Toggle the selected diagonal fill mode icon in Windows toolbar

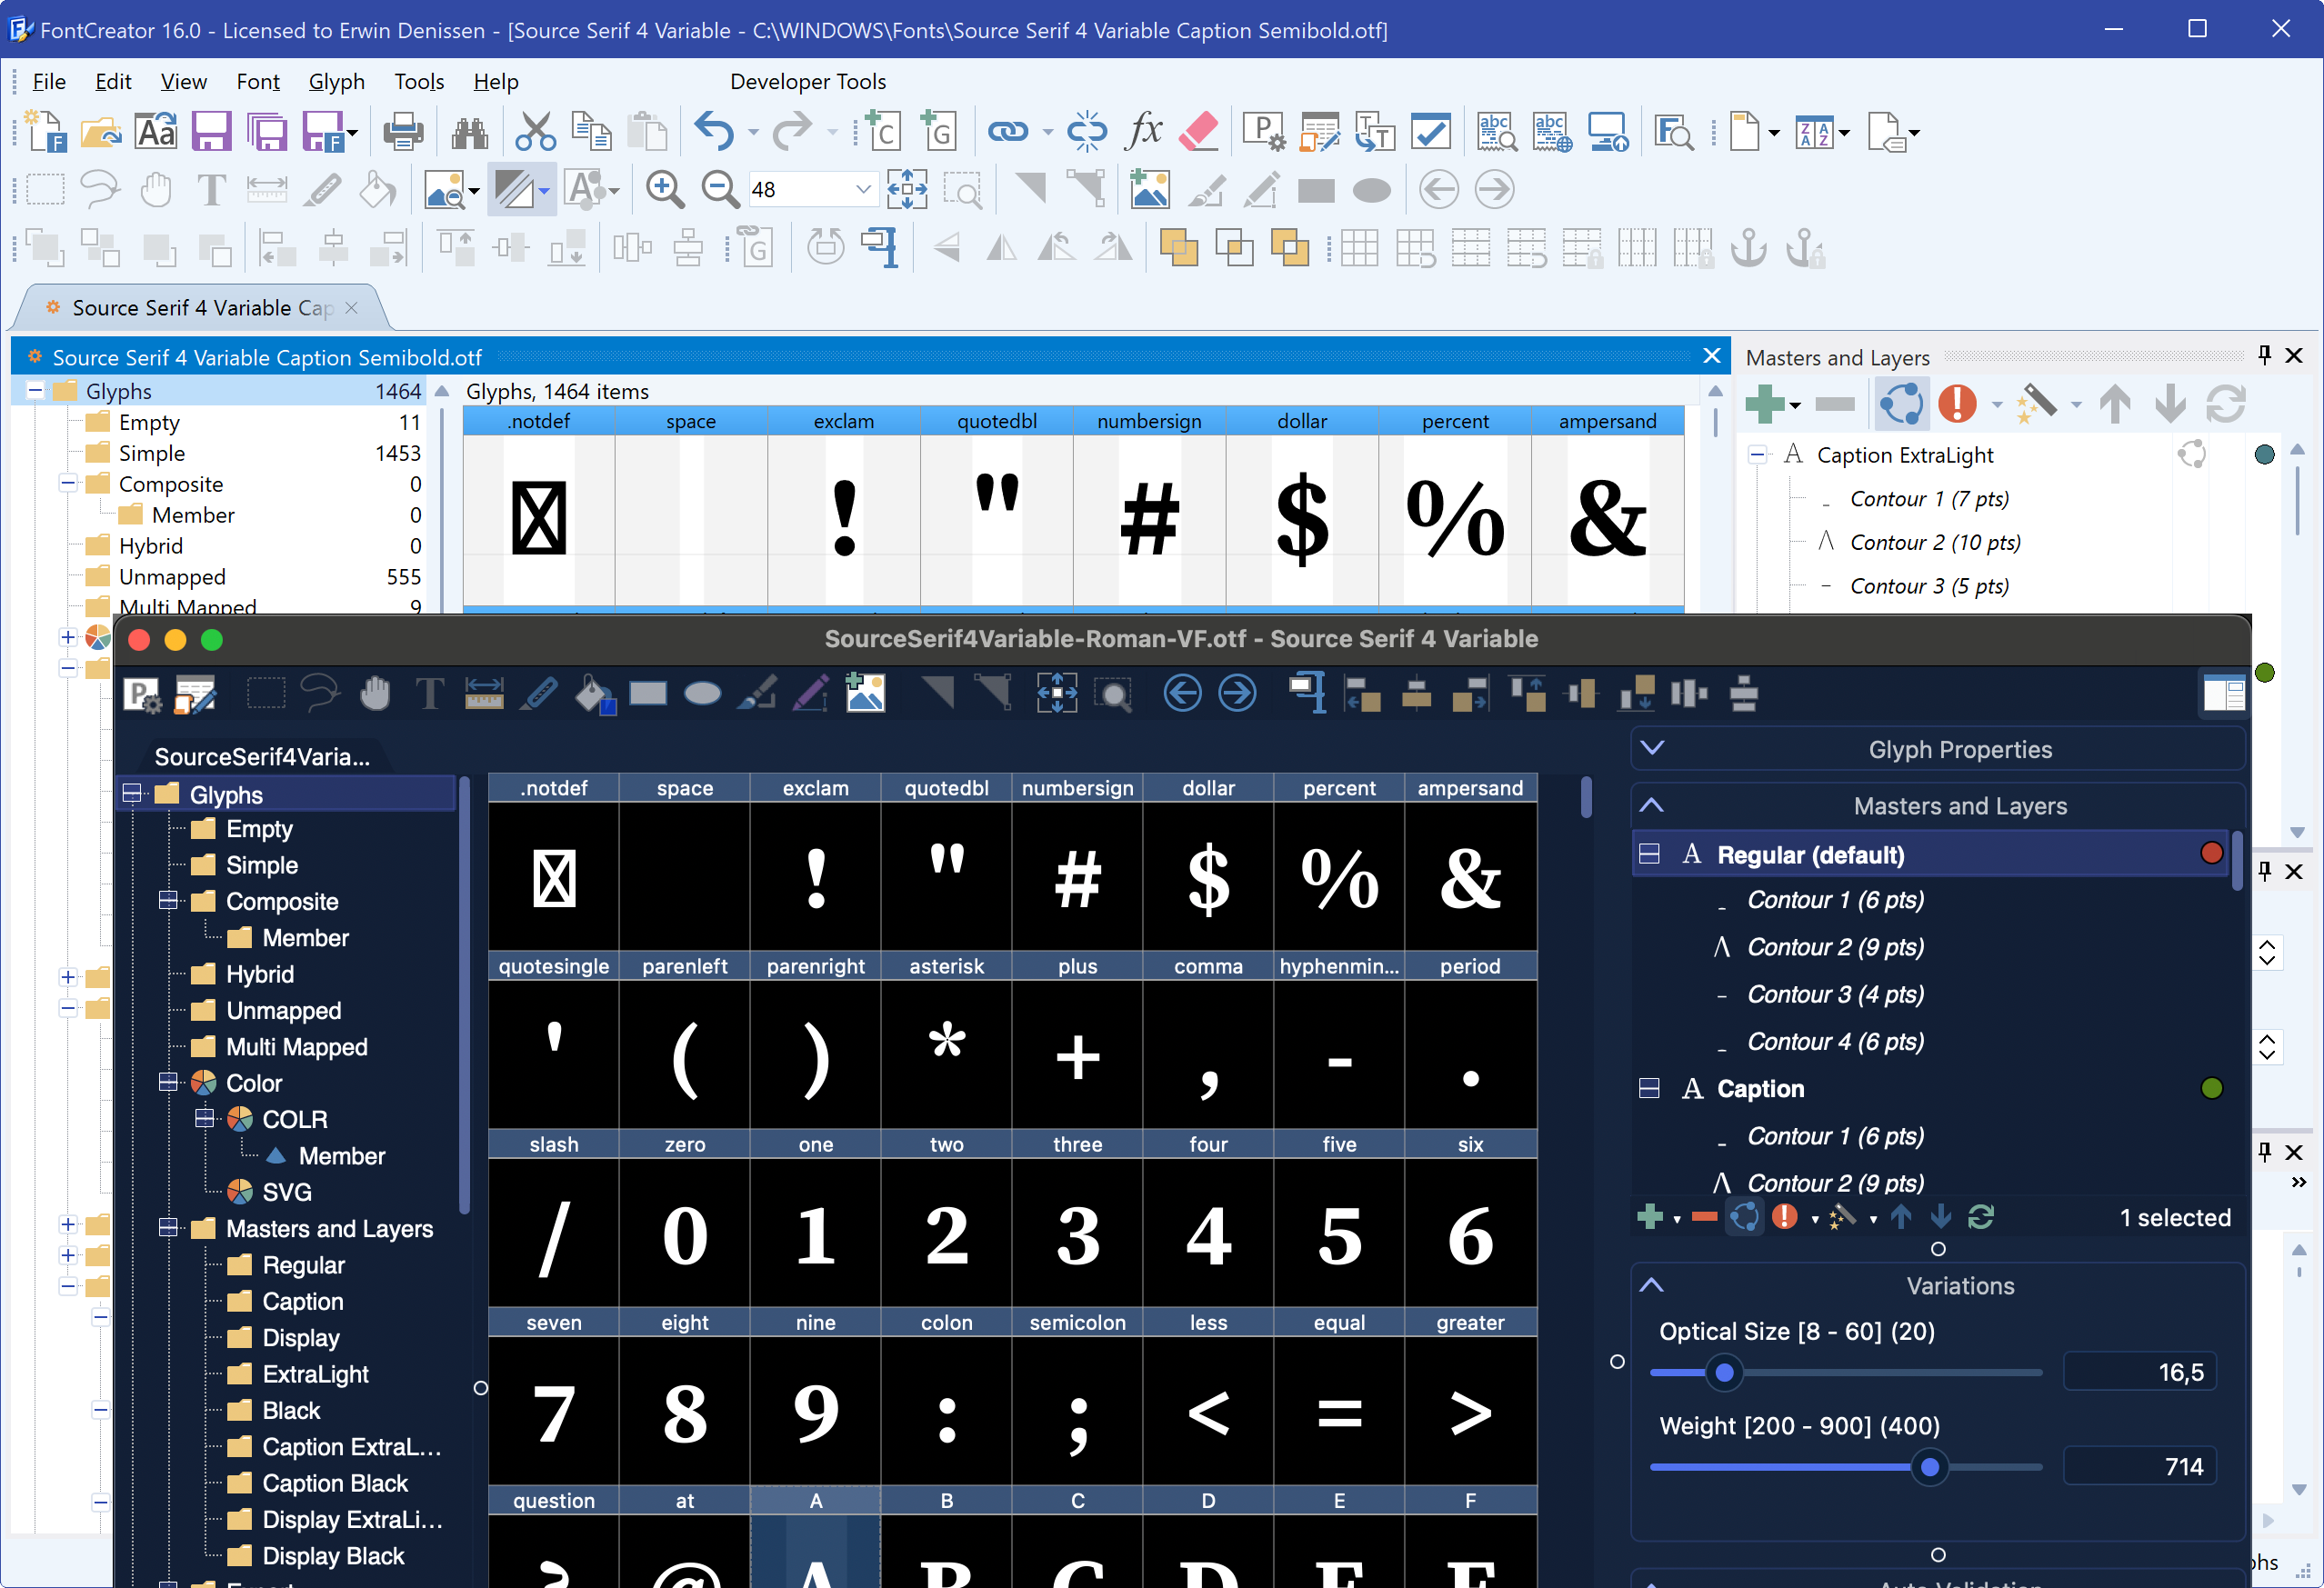(515, 189)
